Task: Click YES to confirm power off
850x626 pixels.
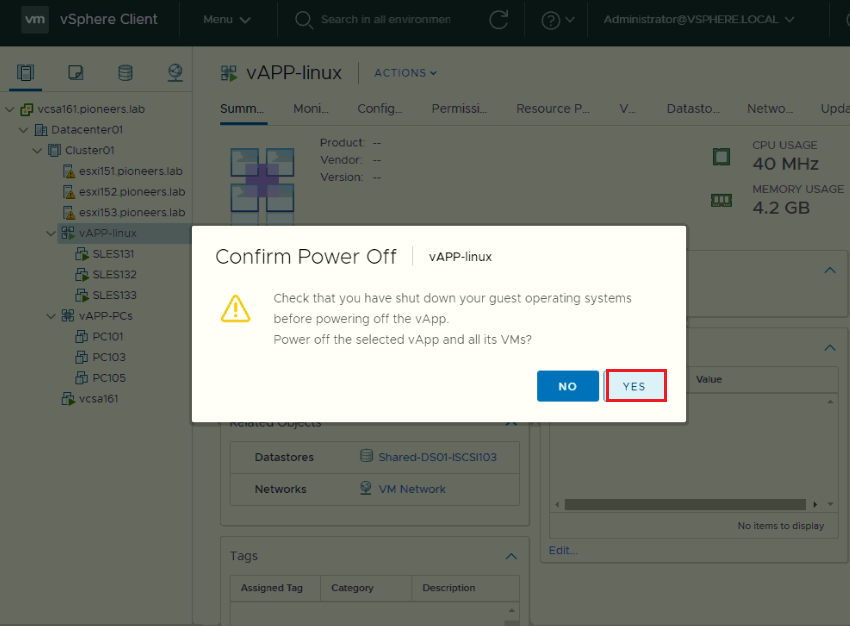Action: pos(635,386)
